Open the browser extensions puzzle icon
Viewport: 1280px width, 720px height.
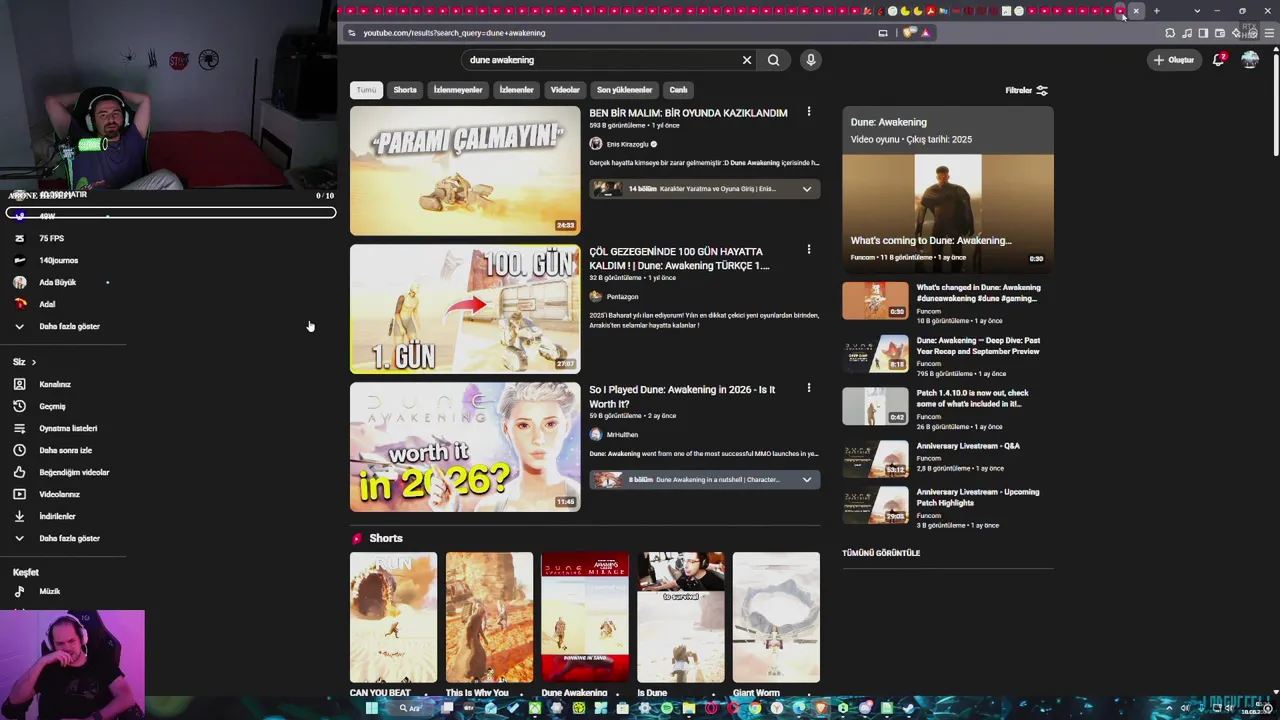1170,33
